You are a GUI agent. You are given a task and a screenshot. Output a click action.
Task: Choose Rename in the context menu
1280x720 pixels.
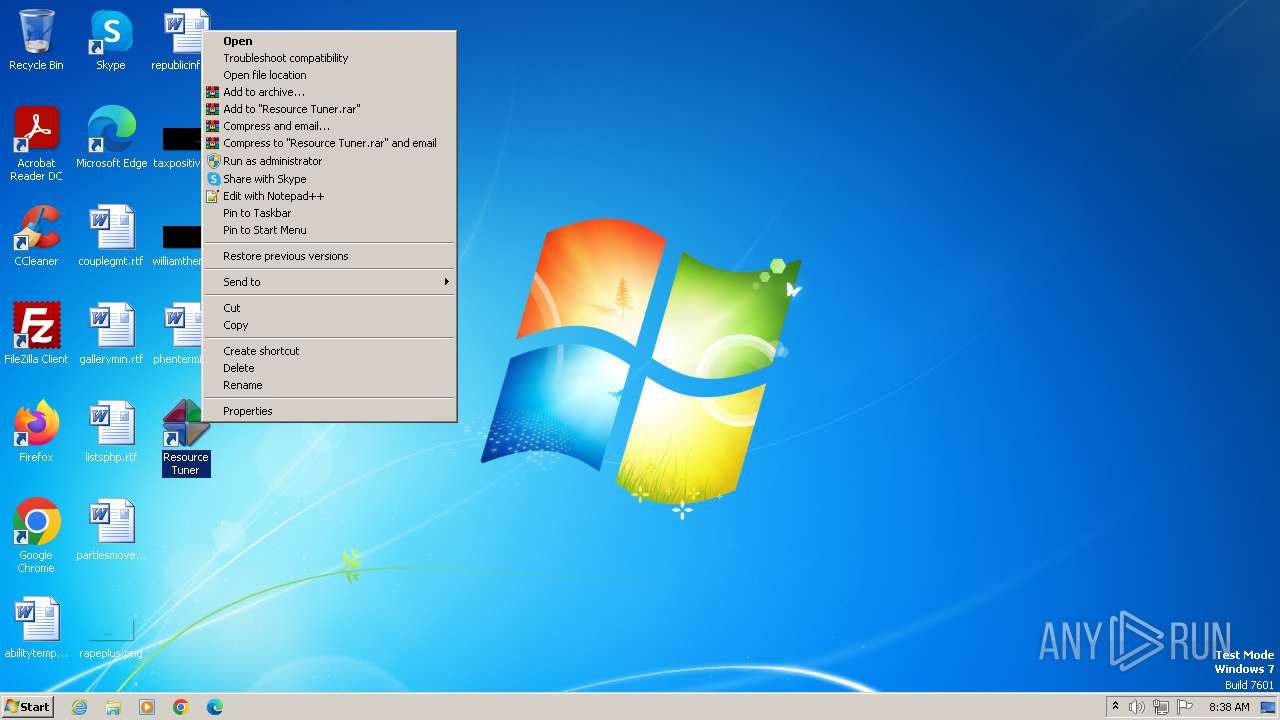tap(330, 385)
